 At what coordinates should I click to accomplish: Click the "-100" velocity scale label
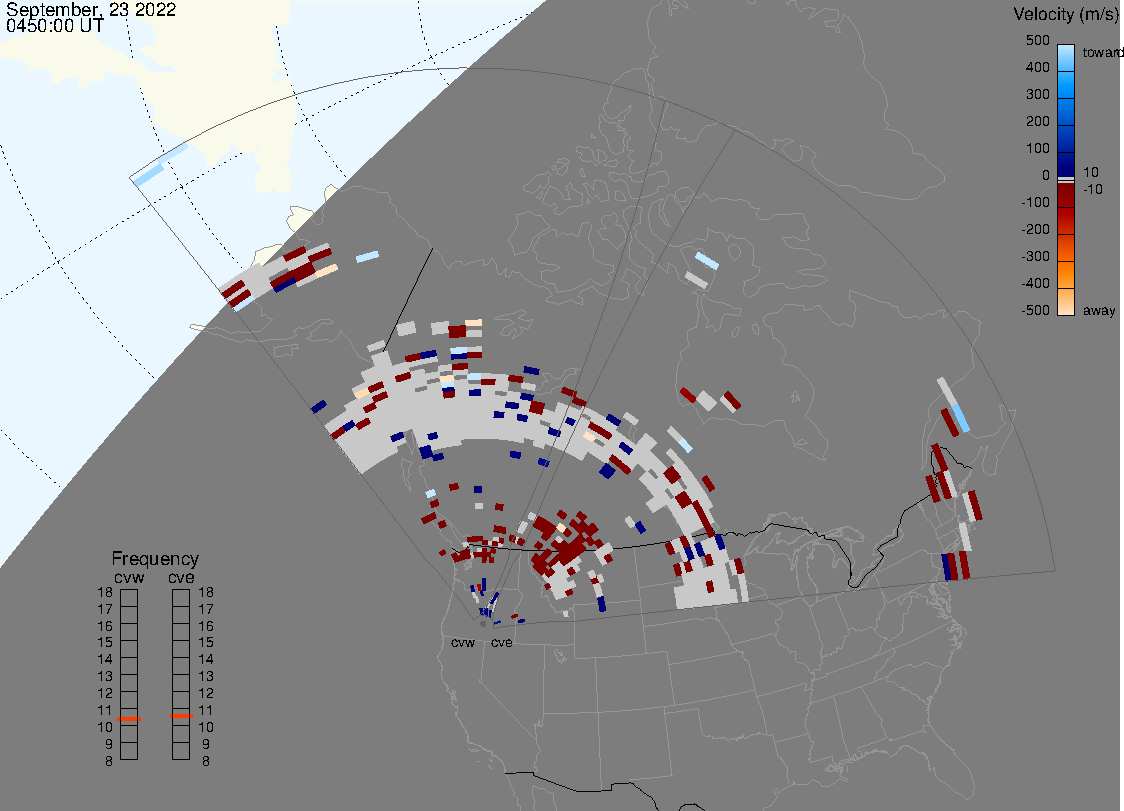click(x=1035, y=202)
